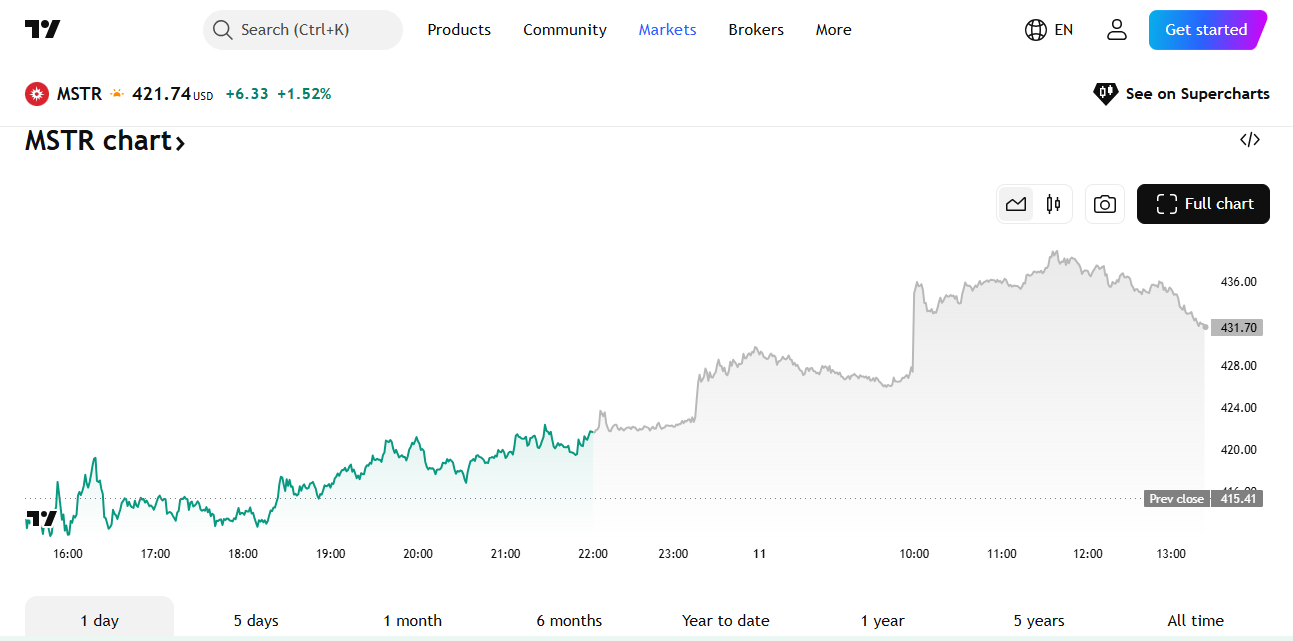The width and height of the screenshot is (1293, 641).
Task: Open See on Supercharts link
Action: pos(1181,94)
